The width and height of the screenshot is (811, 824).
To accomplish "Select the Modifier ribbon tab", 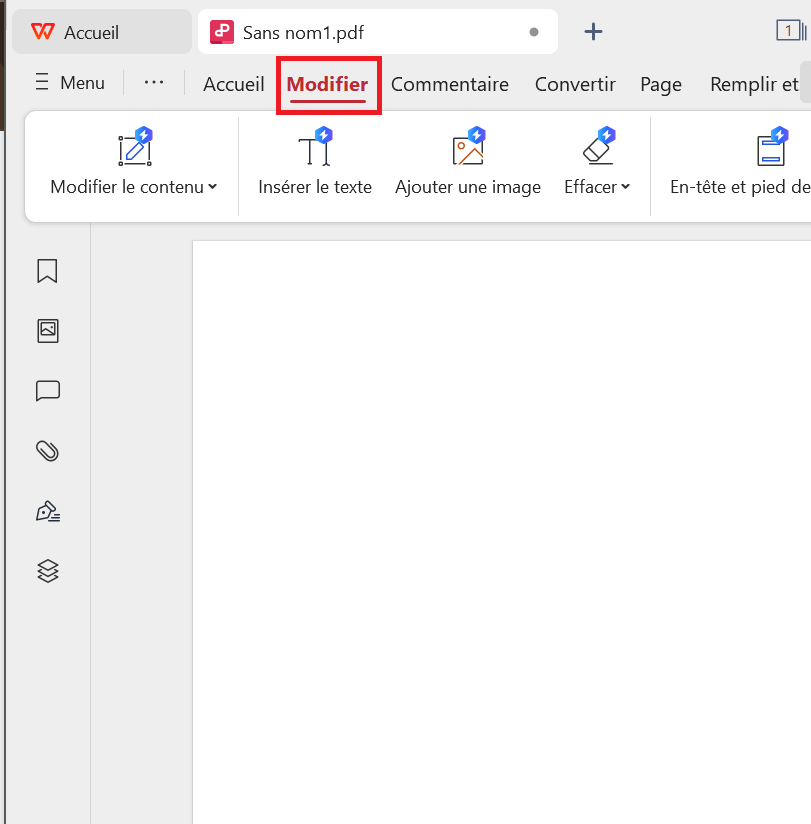I will coord(327,84).
